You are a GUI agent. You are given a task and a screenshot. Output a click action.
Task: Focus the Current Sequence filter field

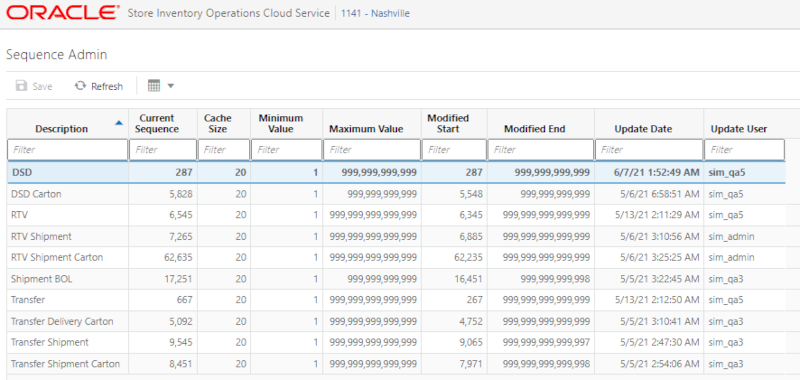pyautogui.click(x=163, y=150)
